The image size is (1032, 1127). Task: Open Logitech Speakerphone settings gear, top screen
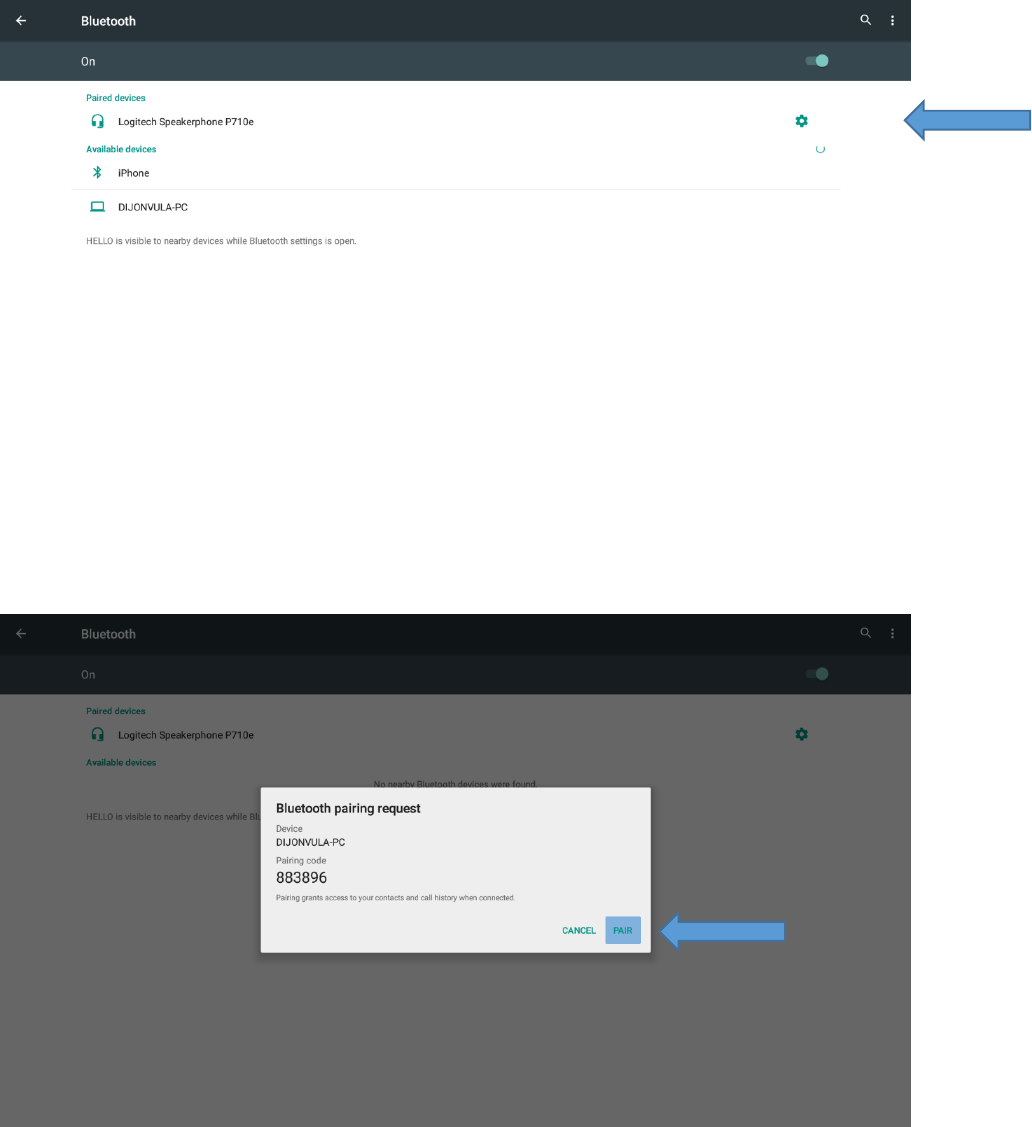[x=801, y=121]
